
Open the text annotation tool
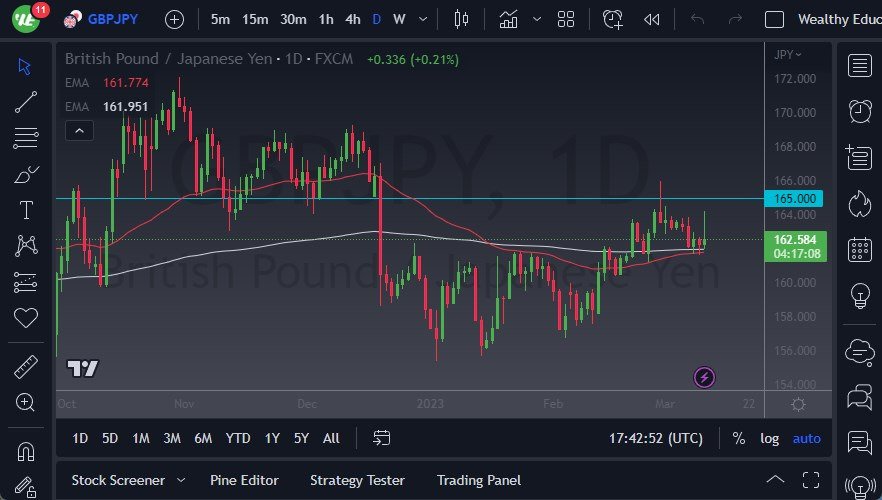26,210
